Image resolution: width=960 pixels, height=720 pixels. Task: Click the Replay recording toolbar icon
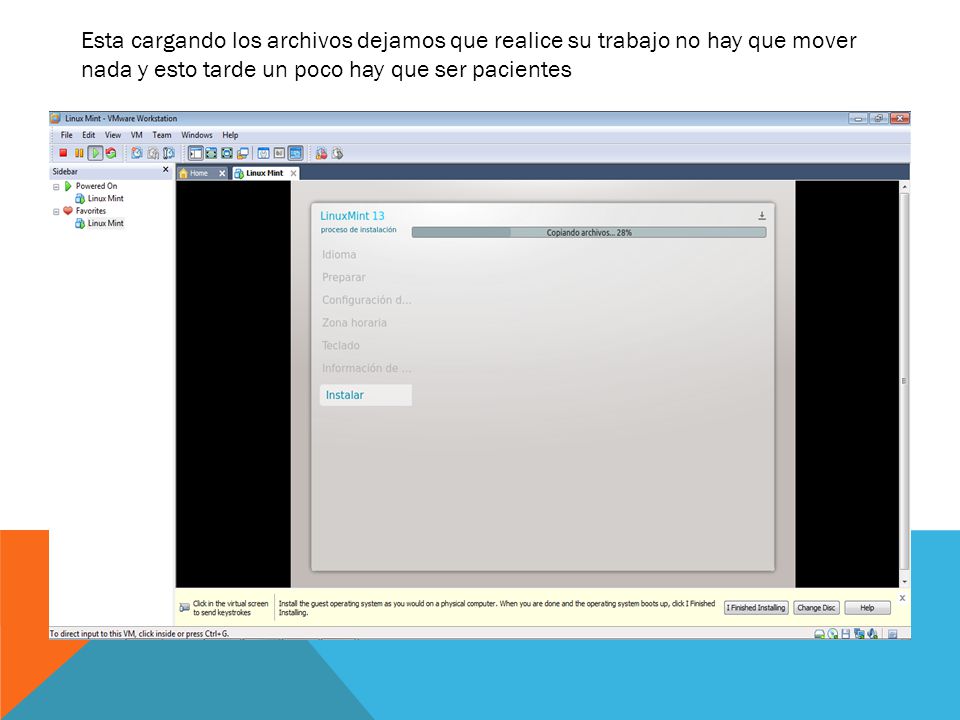pos(337,153)
